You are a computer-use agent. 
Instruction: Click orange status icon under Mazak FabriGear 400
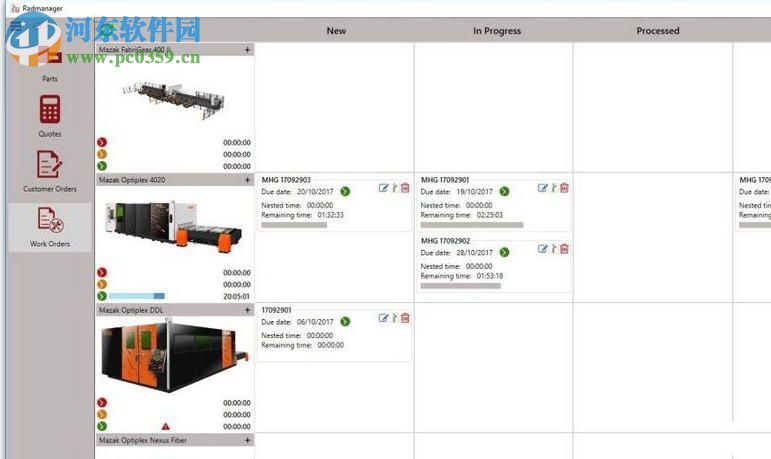coord(102,154)
